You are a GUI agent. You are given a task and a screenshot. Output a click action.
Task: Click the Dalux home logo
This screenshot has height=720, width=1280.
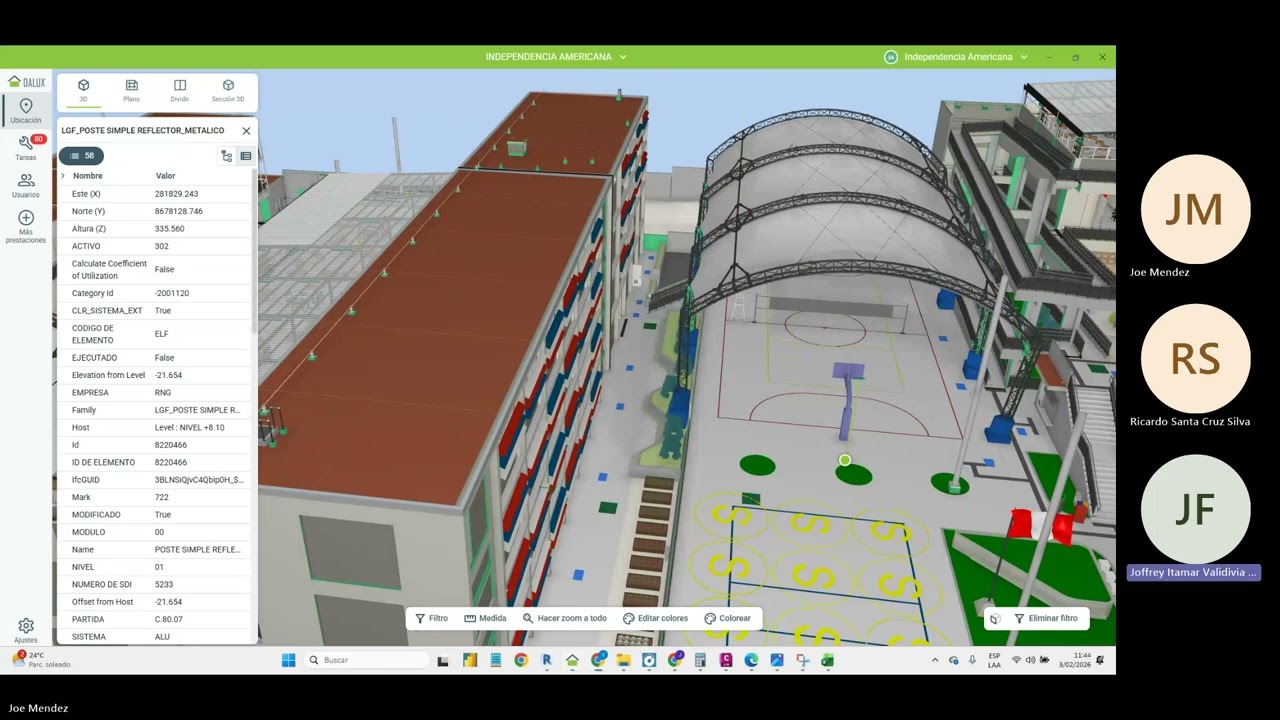tap(26, 82)
